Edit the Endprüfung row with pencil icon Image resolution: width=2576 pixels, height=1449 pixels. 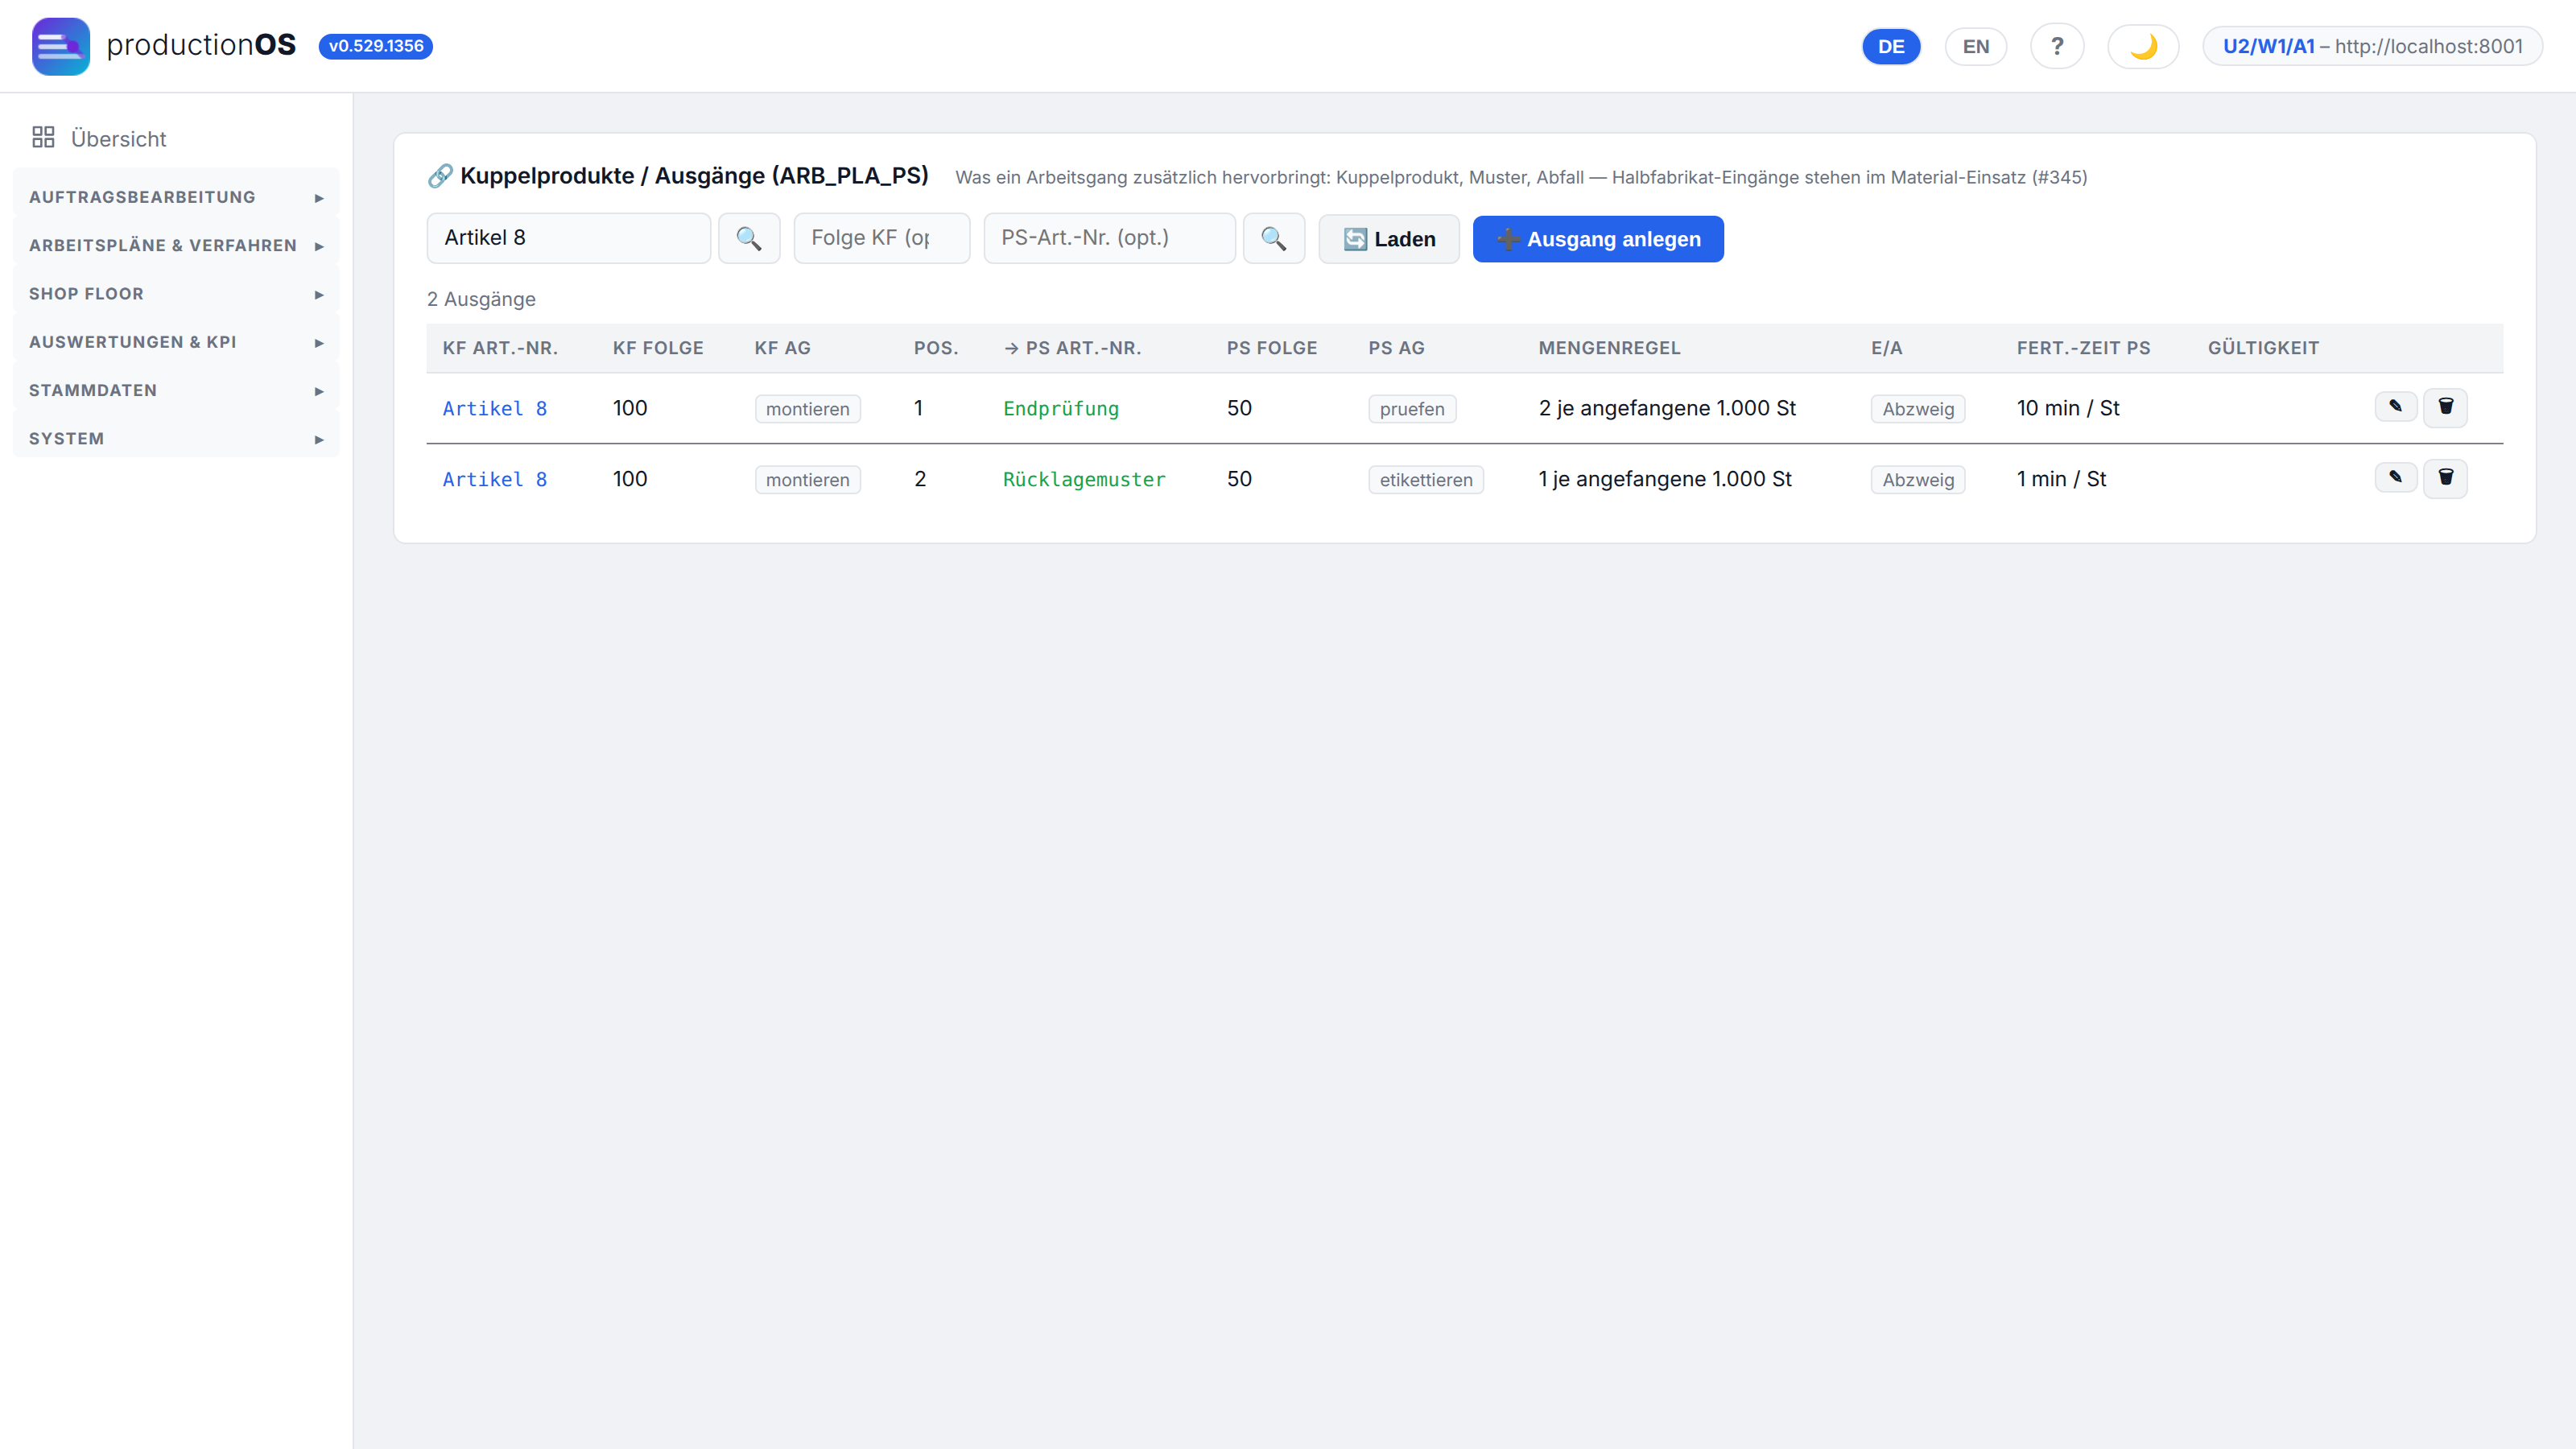[2396, 407]
